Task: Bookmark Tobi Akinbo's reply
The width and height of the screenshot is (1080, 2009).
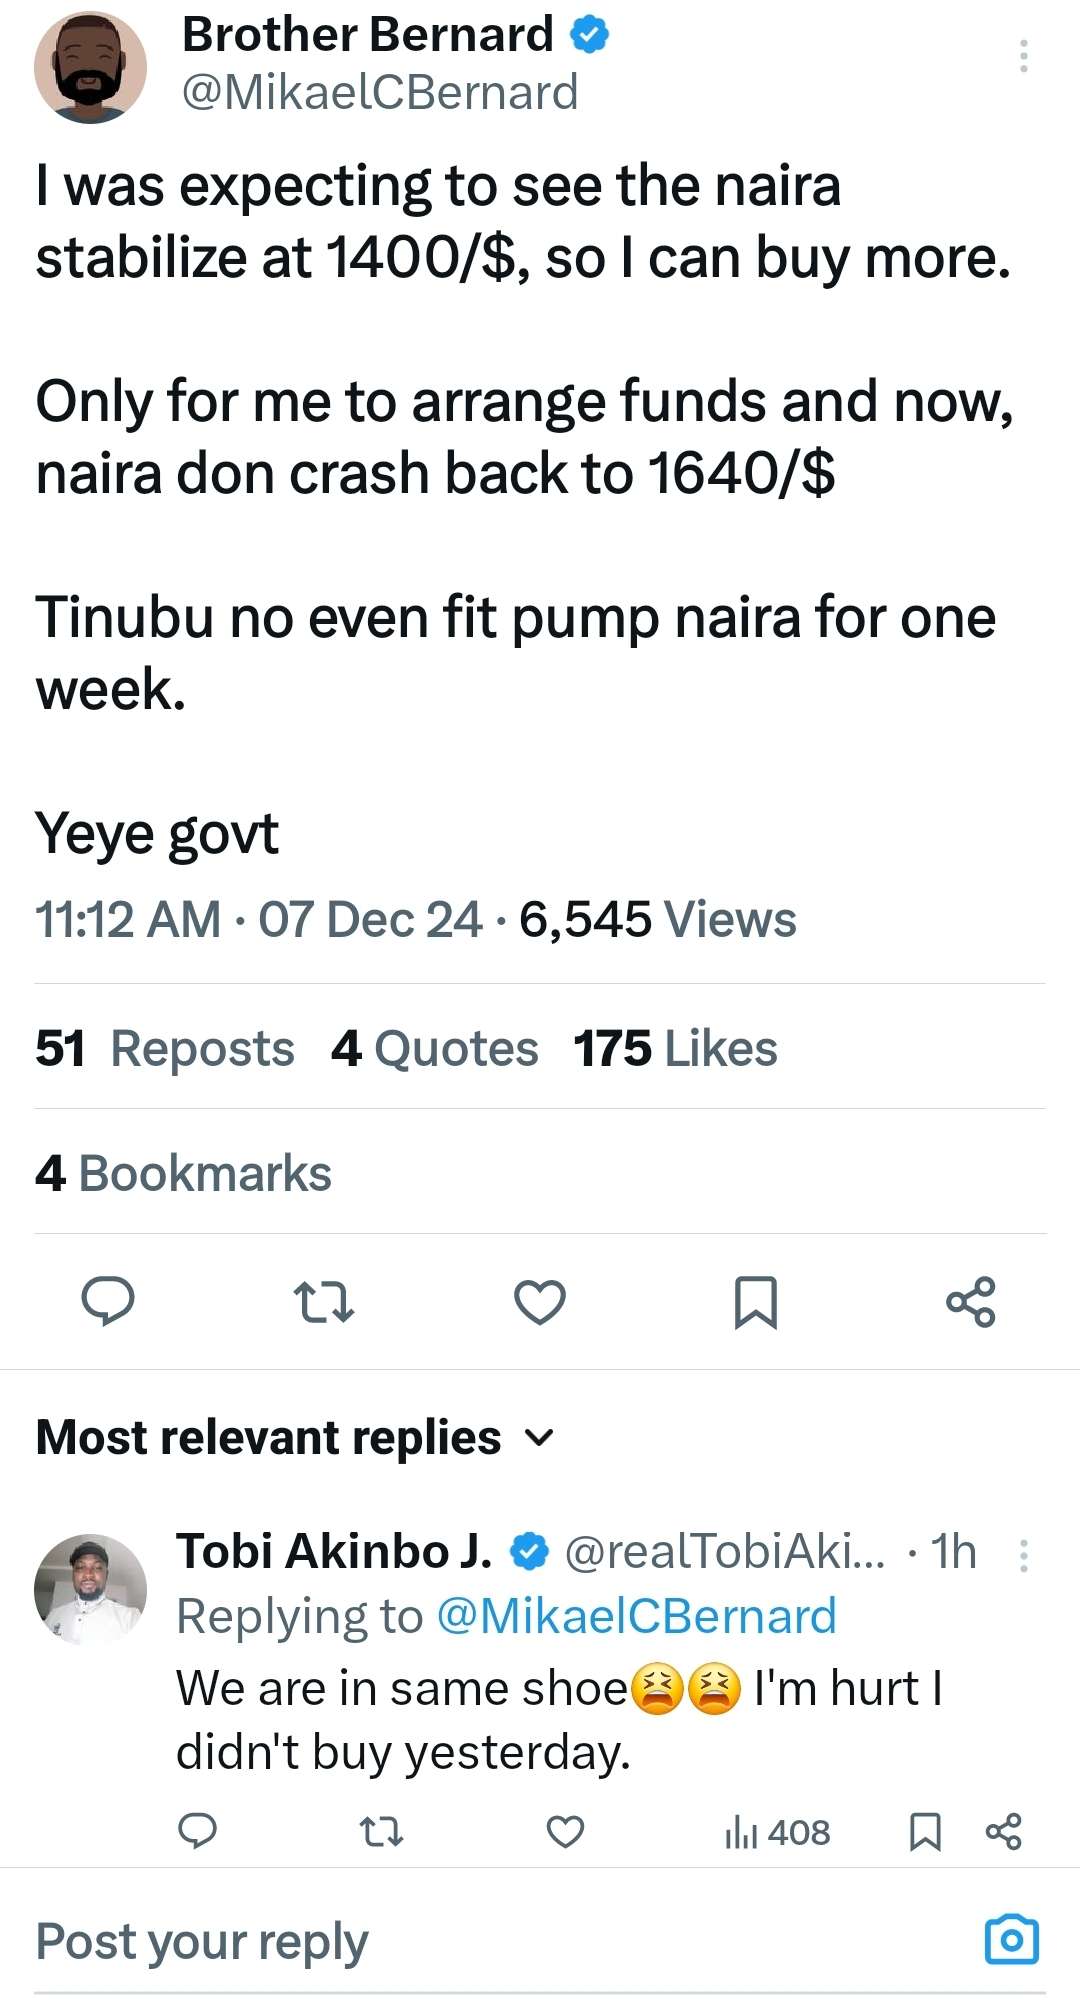Action: tap(924, 1831)
